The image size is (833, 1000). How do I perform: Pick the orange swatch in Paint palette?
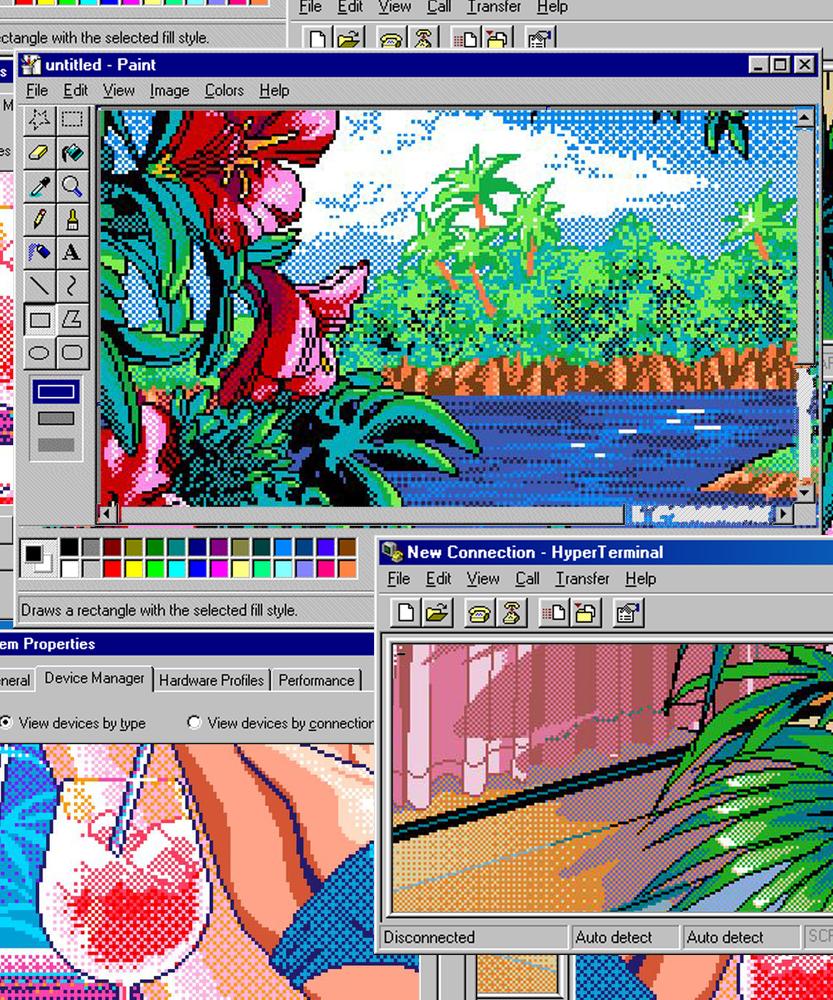pyautogui.click(x=347, y=568)
